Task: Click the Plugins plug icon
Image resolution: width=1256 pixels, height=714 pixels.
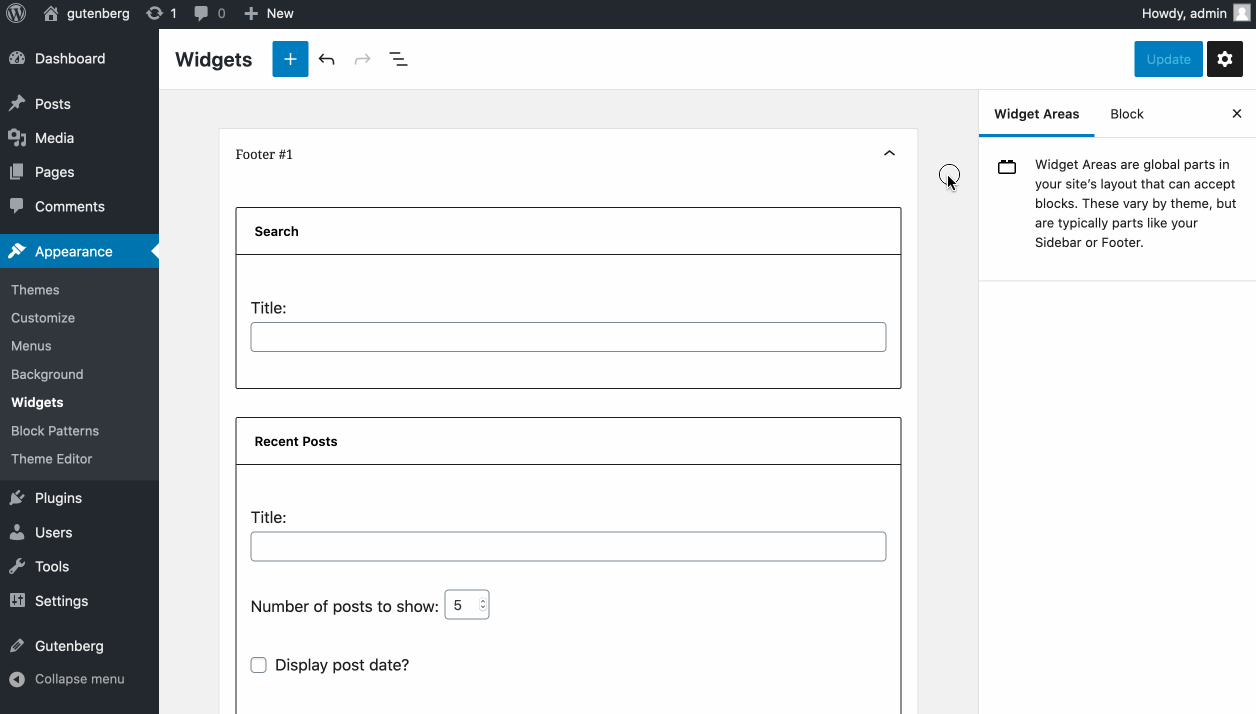Action: pyautogui.click(x=17, y=498)
